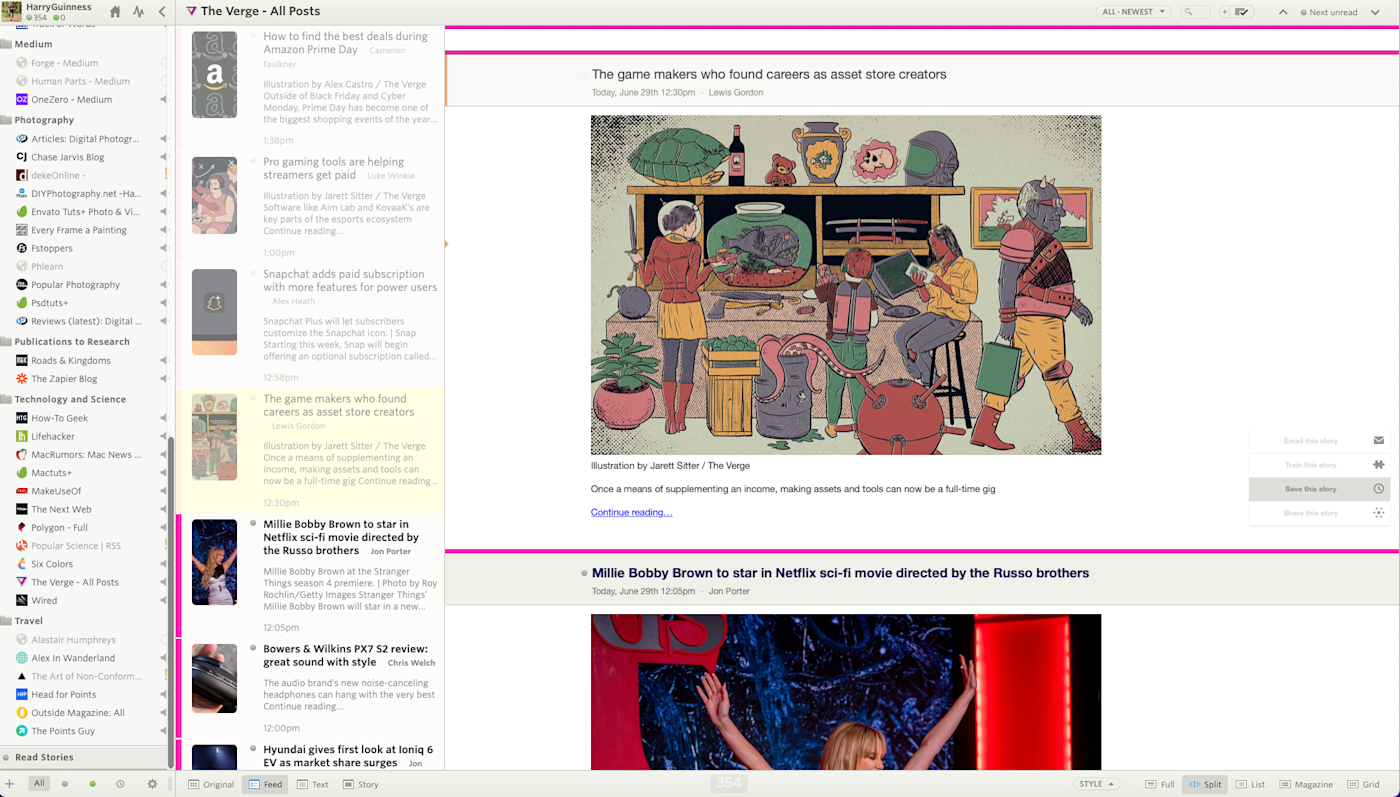Click The Verge logo in the feed title
Screen dimensions: 1400x797
click(191, 12)
